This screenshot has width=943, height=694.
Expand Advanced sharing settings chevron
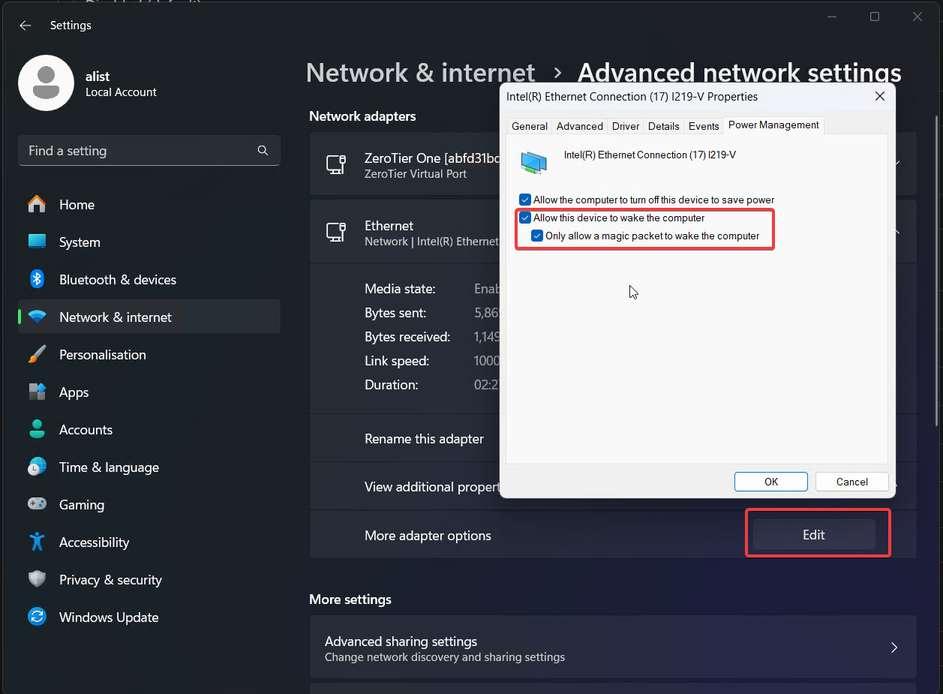(894, 648)
